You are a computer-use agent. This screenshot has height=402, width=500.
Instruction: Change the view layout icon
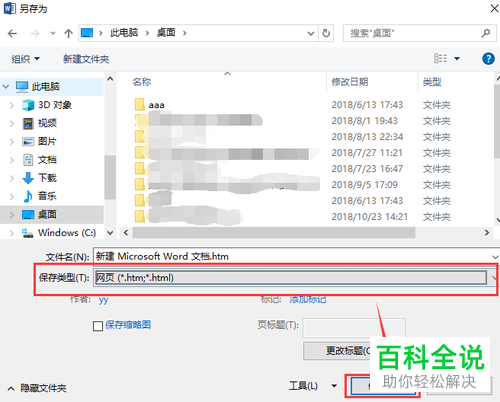click(x=441, y=58)
